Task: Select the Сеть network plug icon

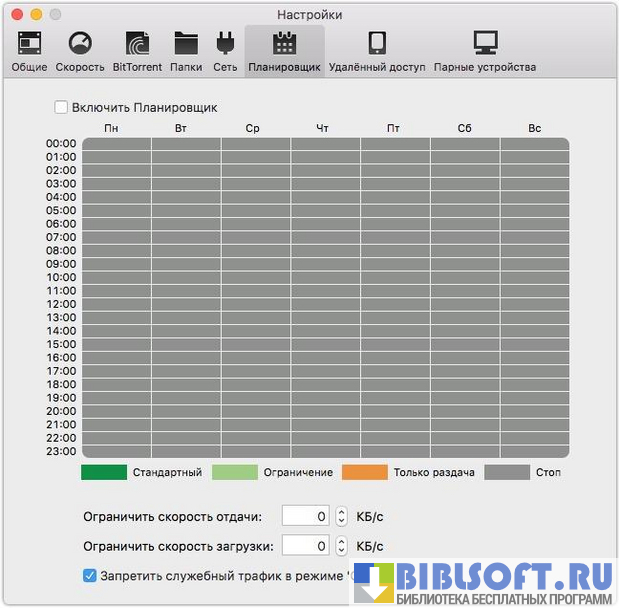Action: coord(224,45)
